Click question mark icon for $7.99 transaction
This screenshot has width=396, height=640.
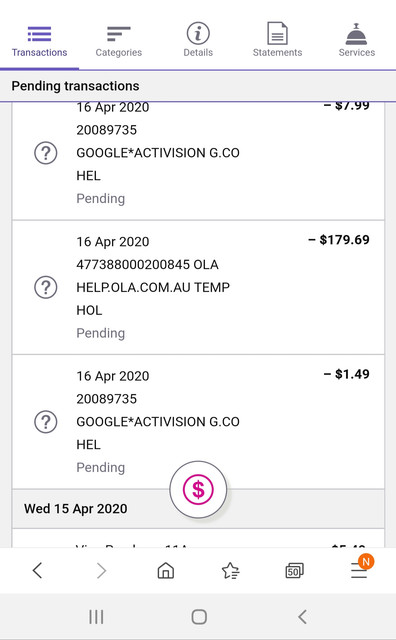point(46,153)
